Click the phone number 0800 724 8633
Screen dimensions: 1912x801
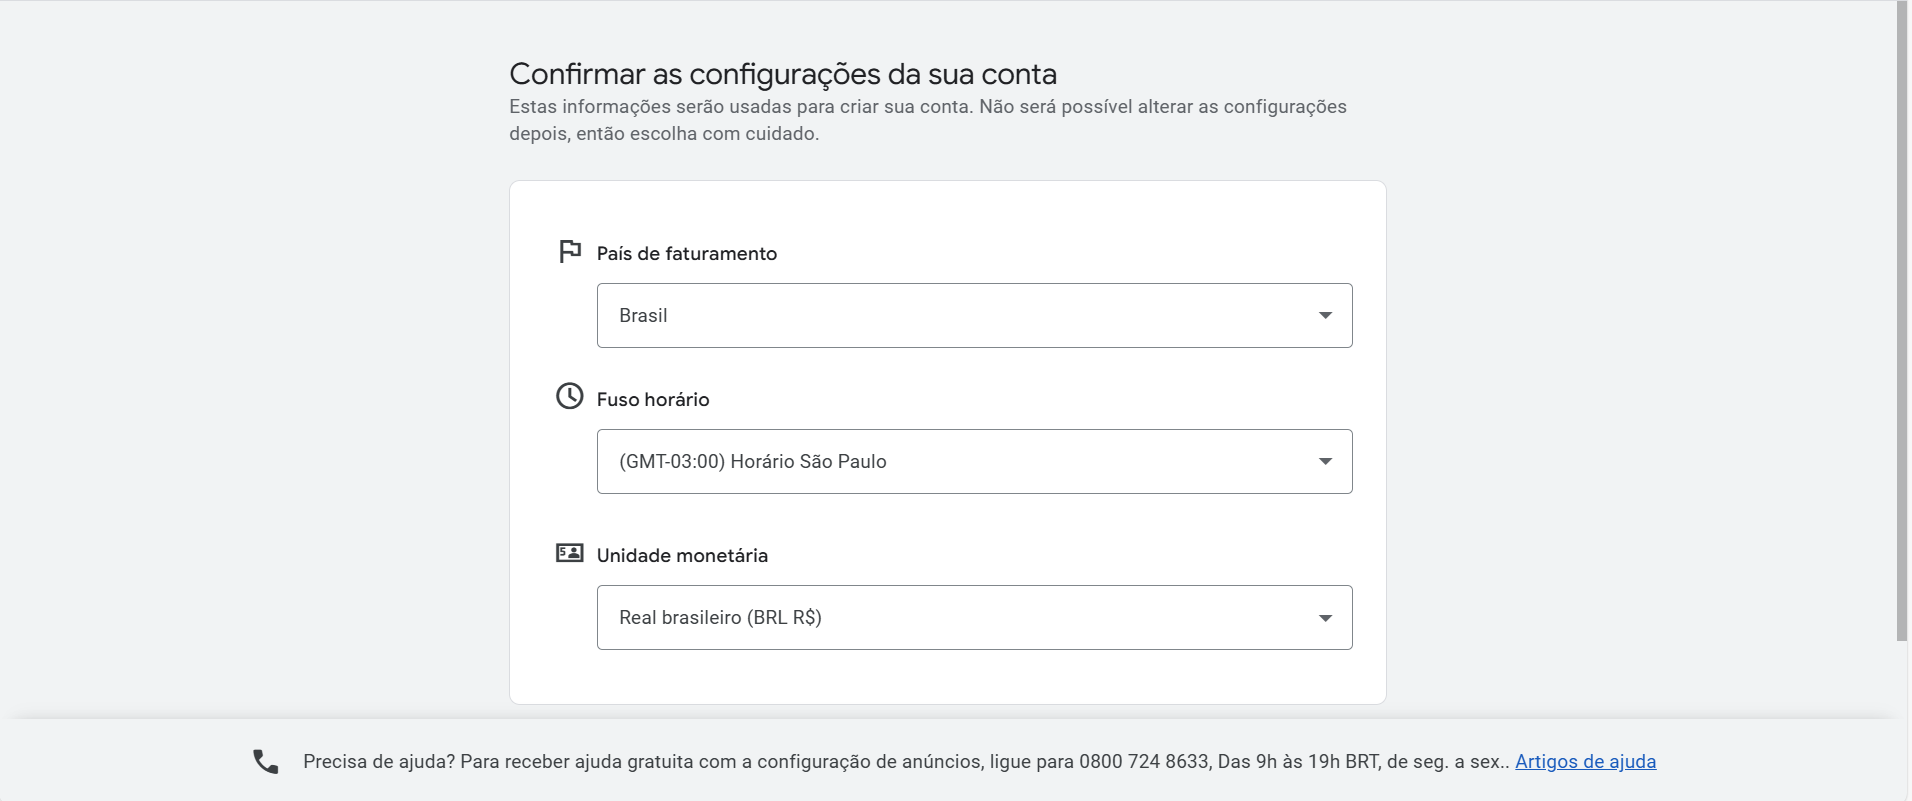1143,760
